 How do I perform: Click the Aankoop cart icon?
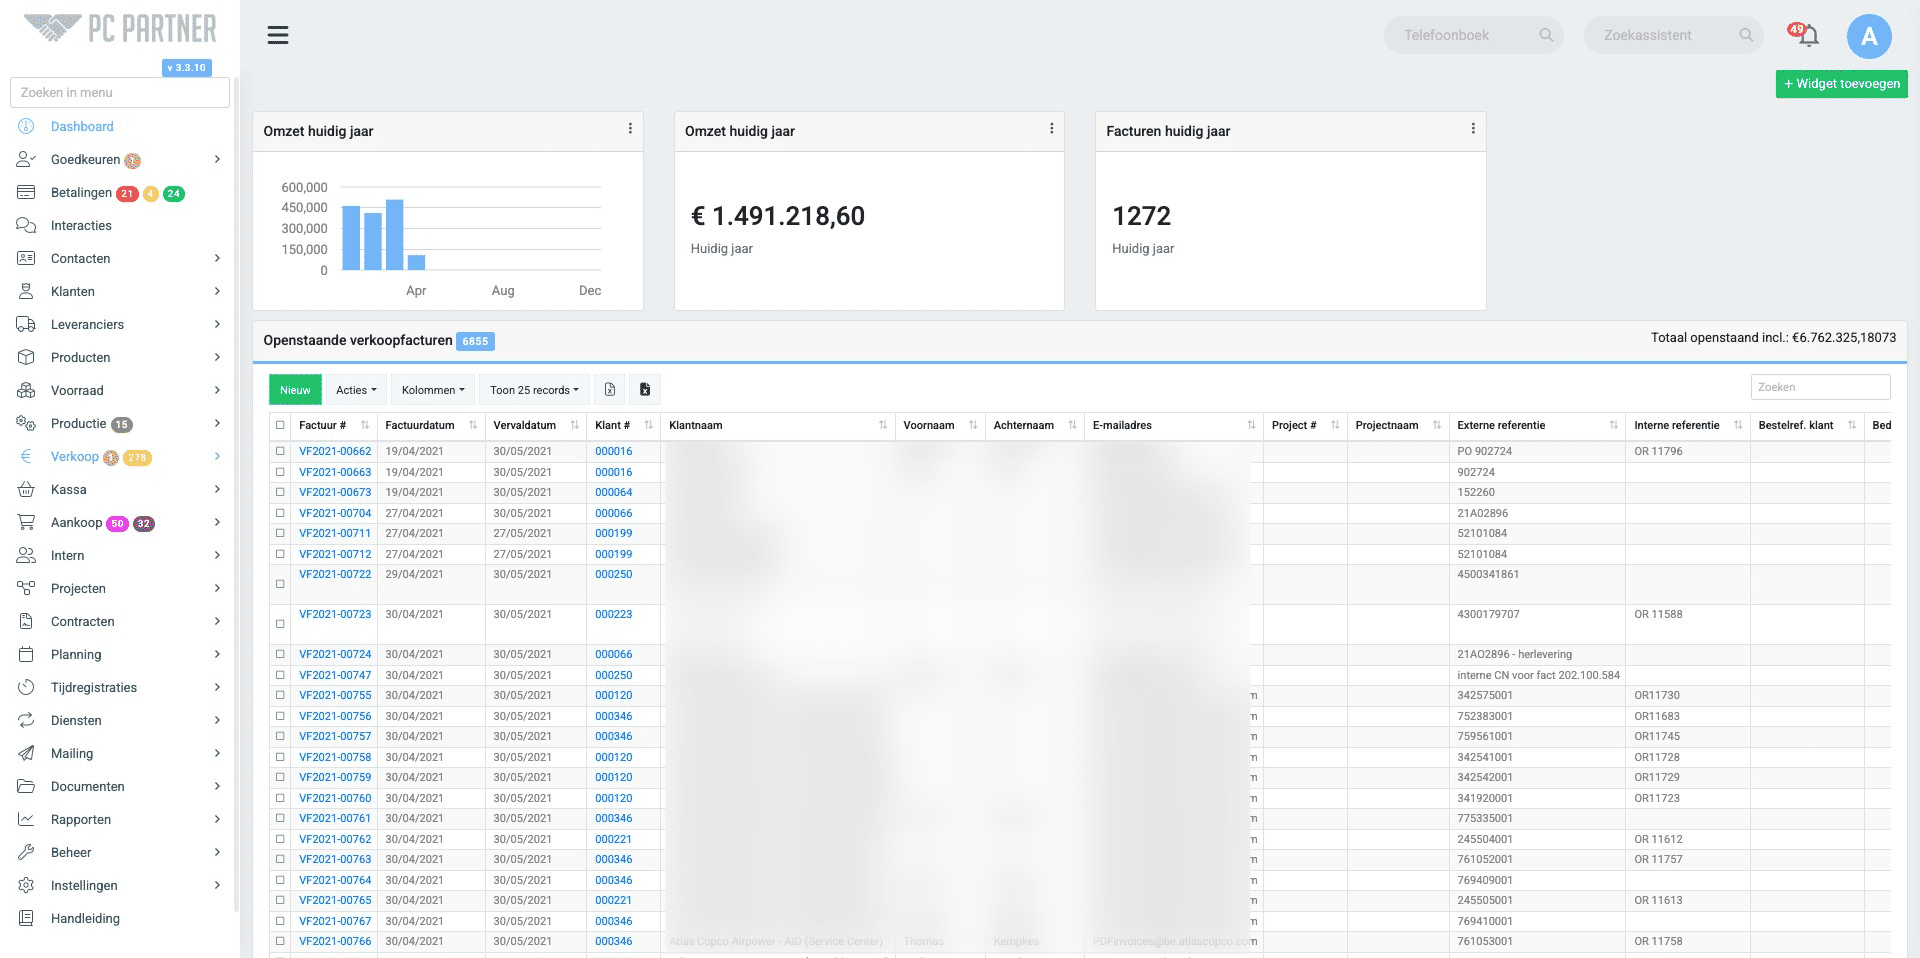(27, 522)
